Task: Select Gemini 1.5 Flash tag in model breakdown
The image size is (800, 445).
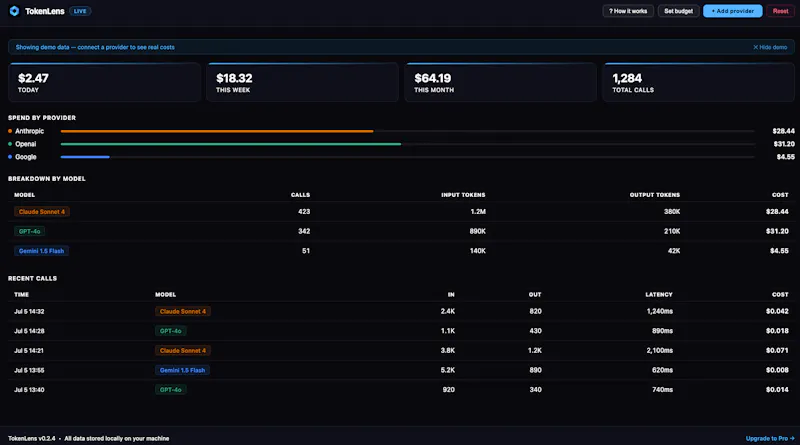Action: 41,251
